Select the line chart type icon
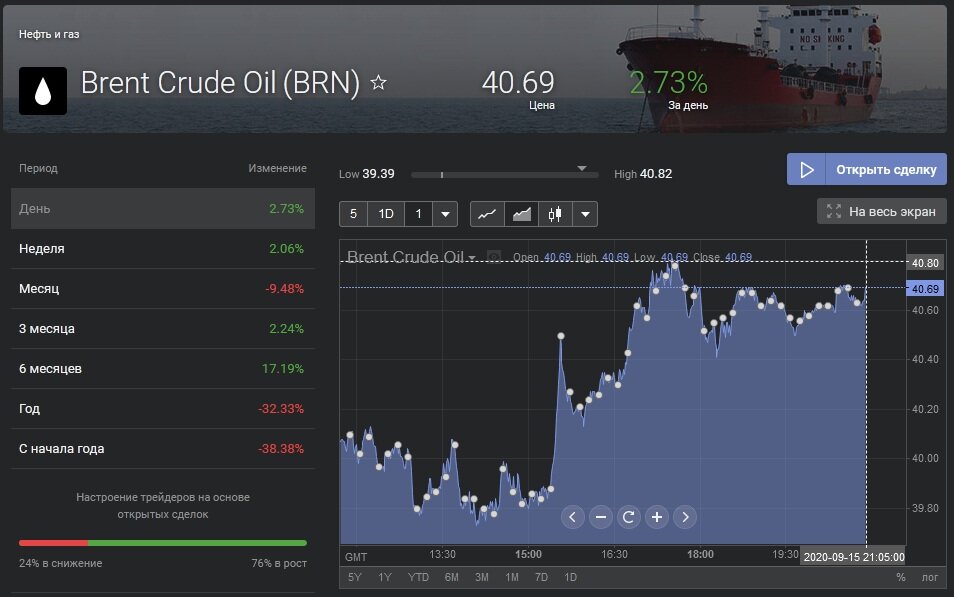 pyautogui.click(x=487, y=213)
